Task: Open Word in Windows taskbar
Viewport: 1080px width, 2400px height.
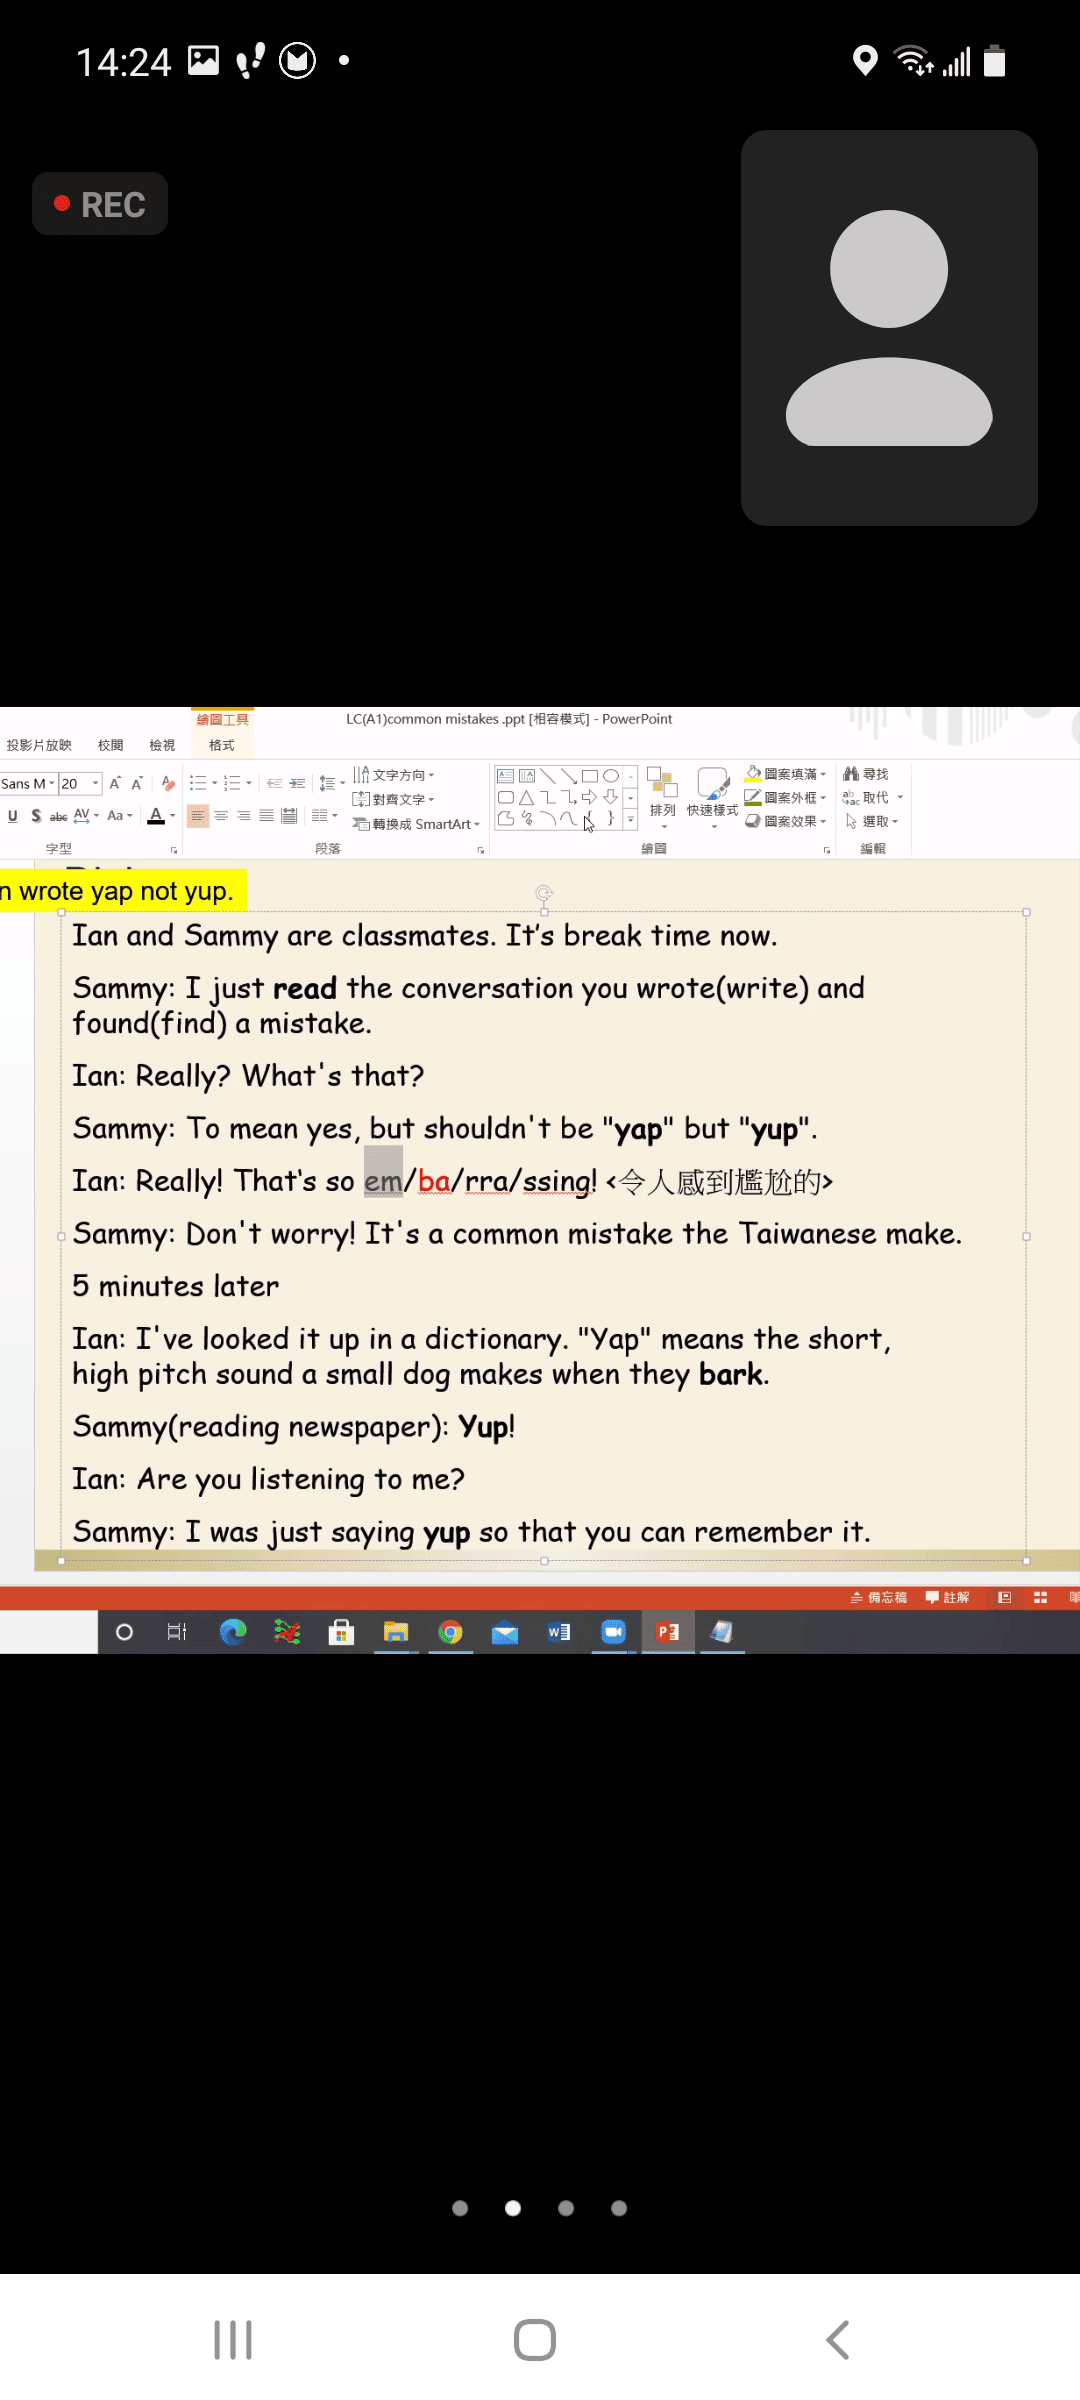Action: point(559,1632)
